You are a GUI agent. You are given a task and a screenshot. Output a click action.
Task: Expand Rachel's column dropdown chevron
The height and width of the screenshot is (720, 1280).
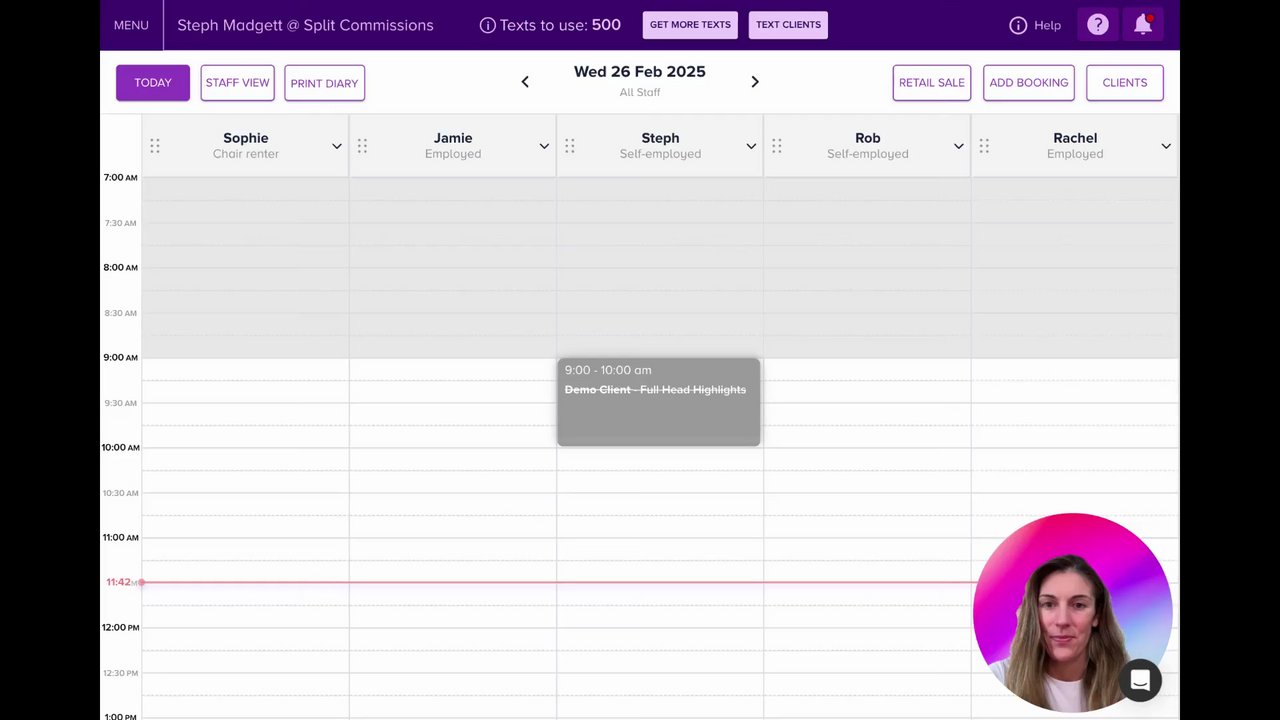pos(1166,146)
